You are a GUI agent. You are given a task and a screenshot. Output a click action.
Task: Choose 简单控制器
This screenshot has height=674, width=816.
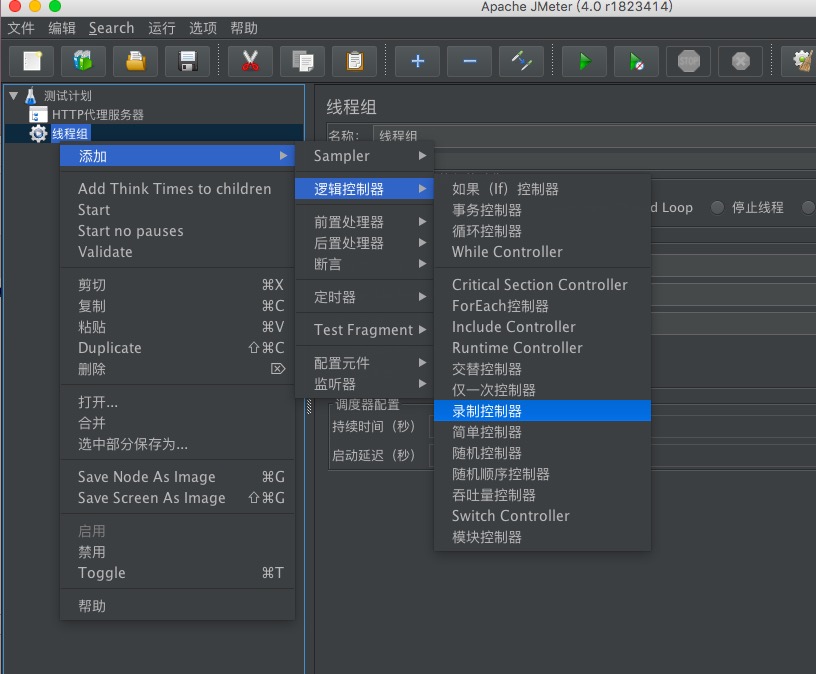542,431
